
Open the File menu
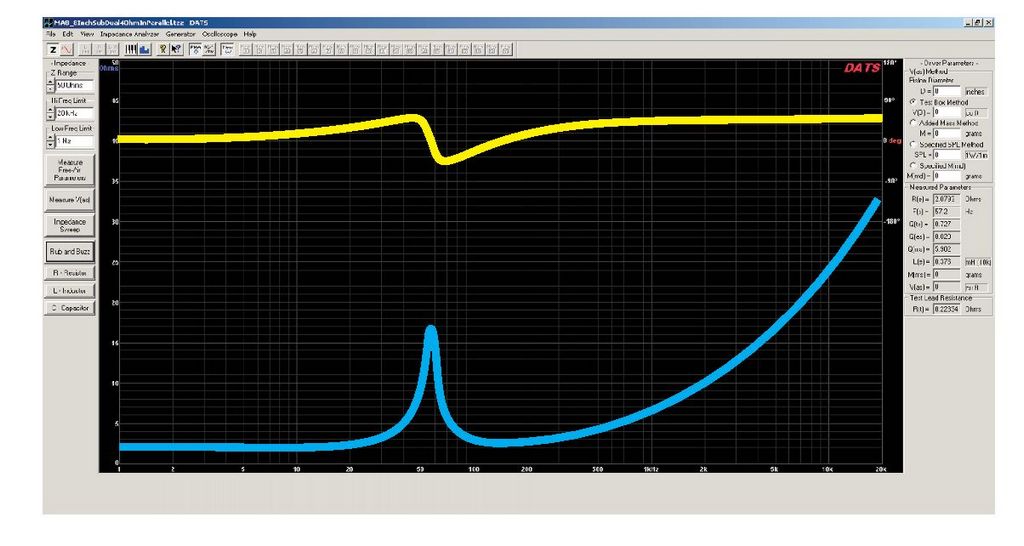[50, 34]
